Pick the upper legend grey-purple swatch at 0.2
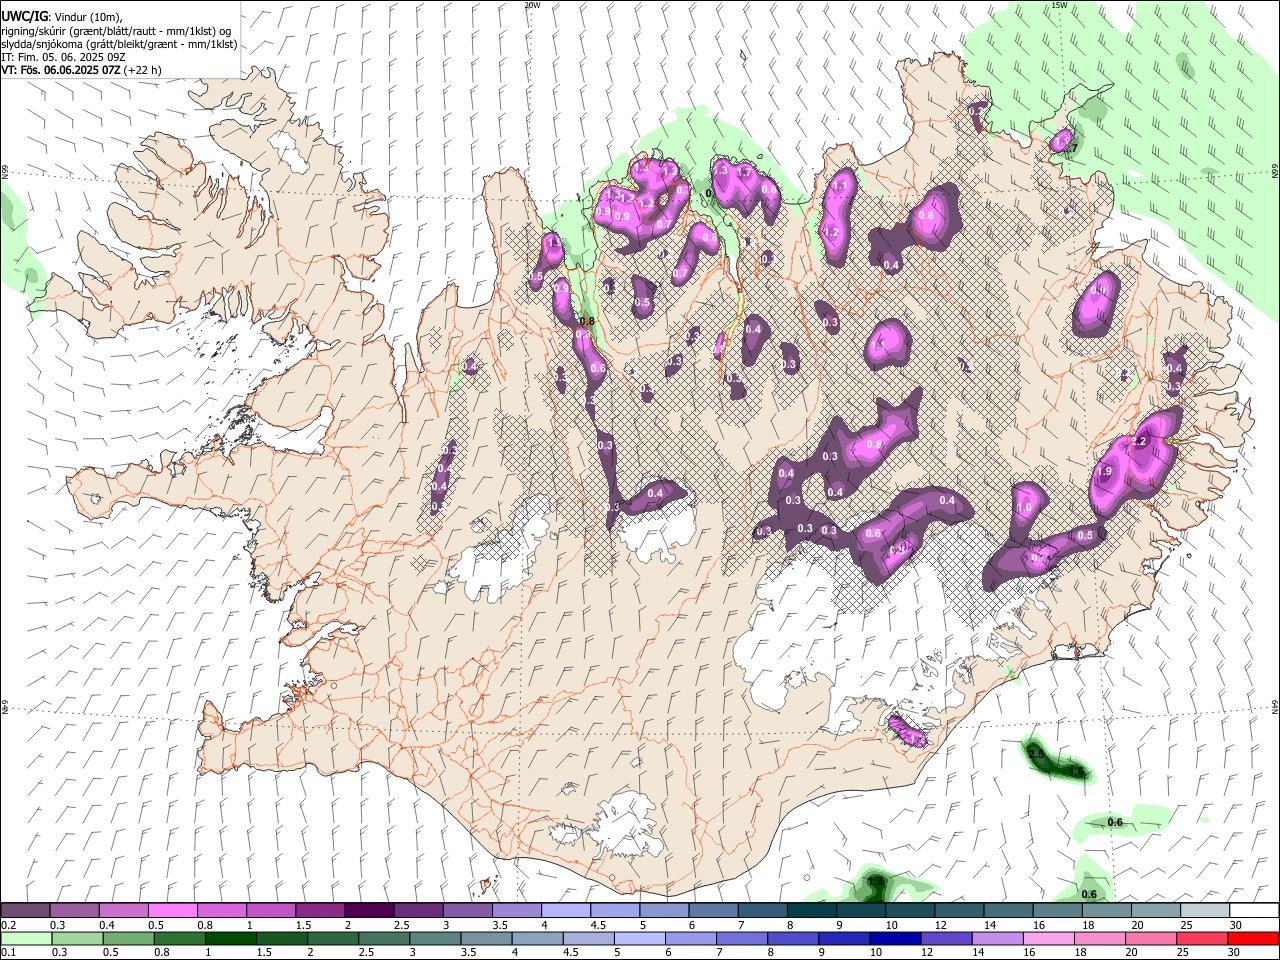 25,910
